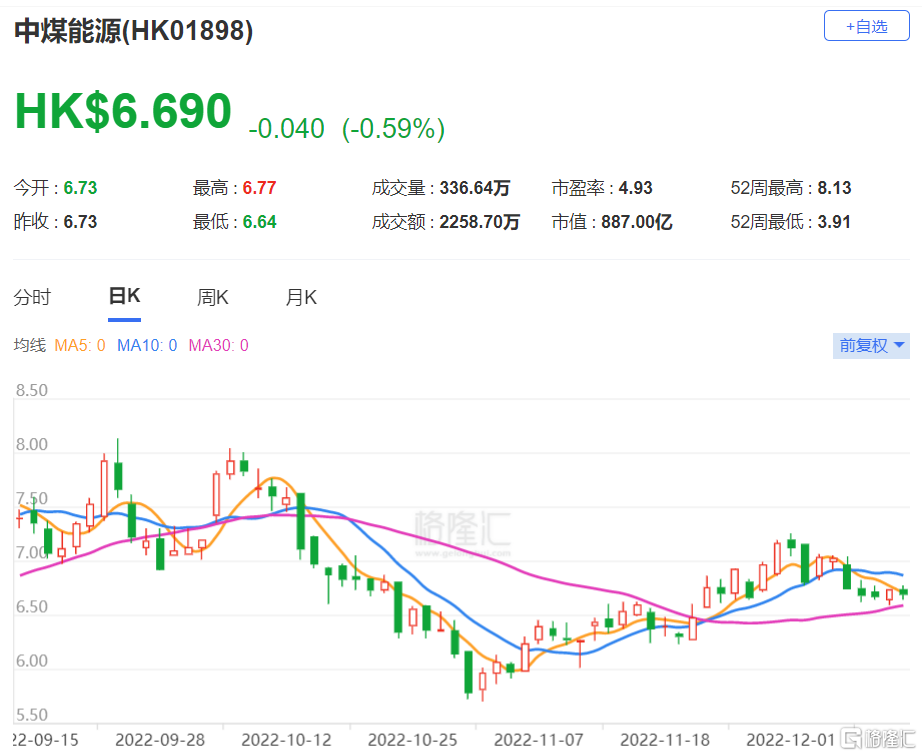Add the stock via +自选 button
The height and width of the screenshot is (756, 922).
tap(866, 26)
